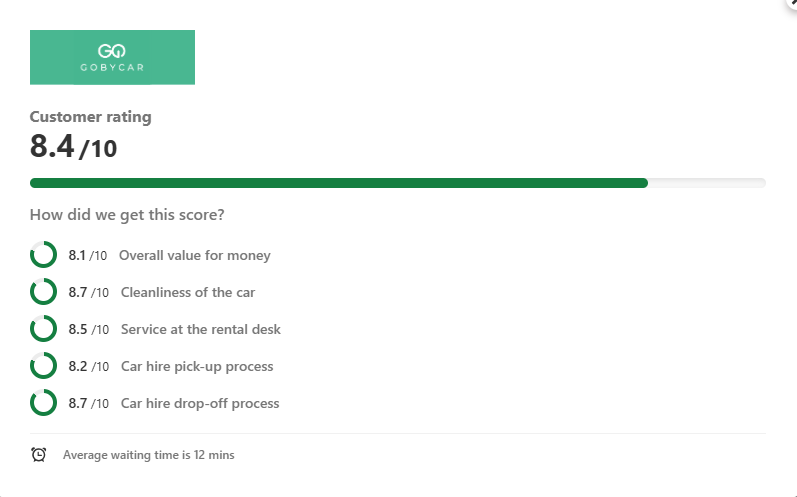Click the Car hire pick-up process gauge icon
The height and width of the screenshot is (497, 797).
point(43,366)
